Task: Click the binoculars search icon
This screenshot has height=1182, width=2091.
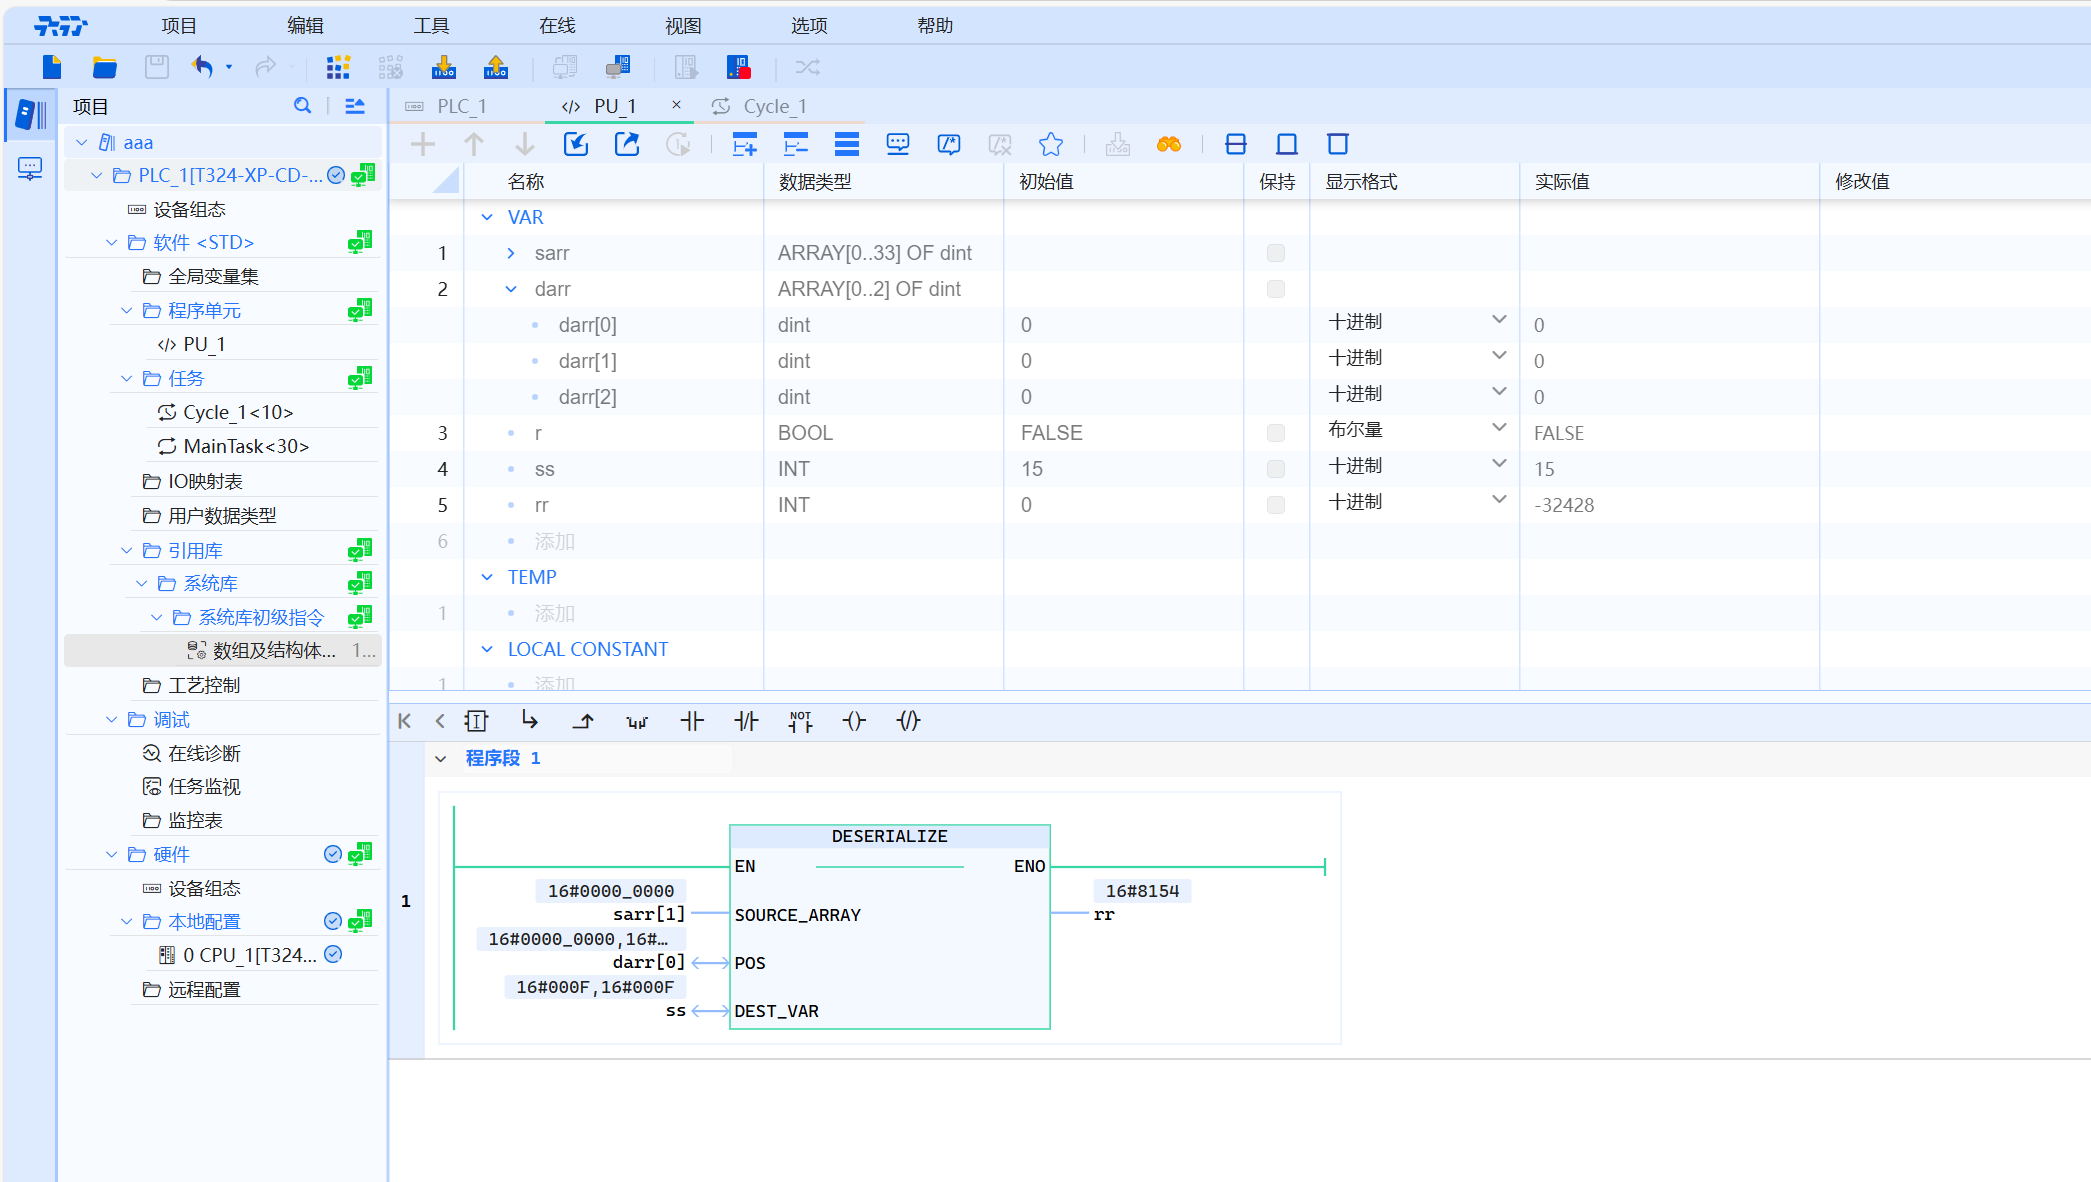Action: tap(1168, 145)
